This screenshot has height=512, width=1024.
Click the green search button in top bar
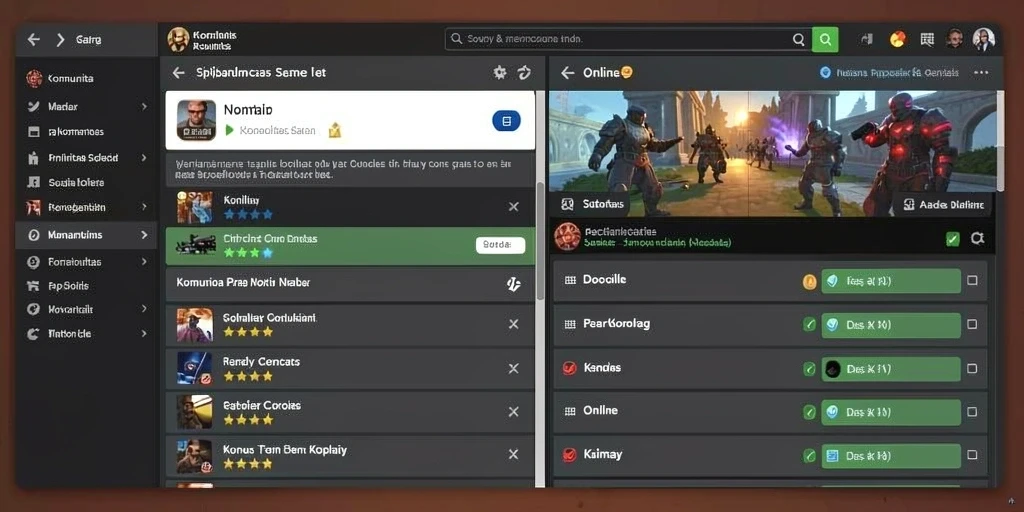coord(825,39)
